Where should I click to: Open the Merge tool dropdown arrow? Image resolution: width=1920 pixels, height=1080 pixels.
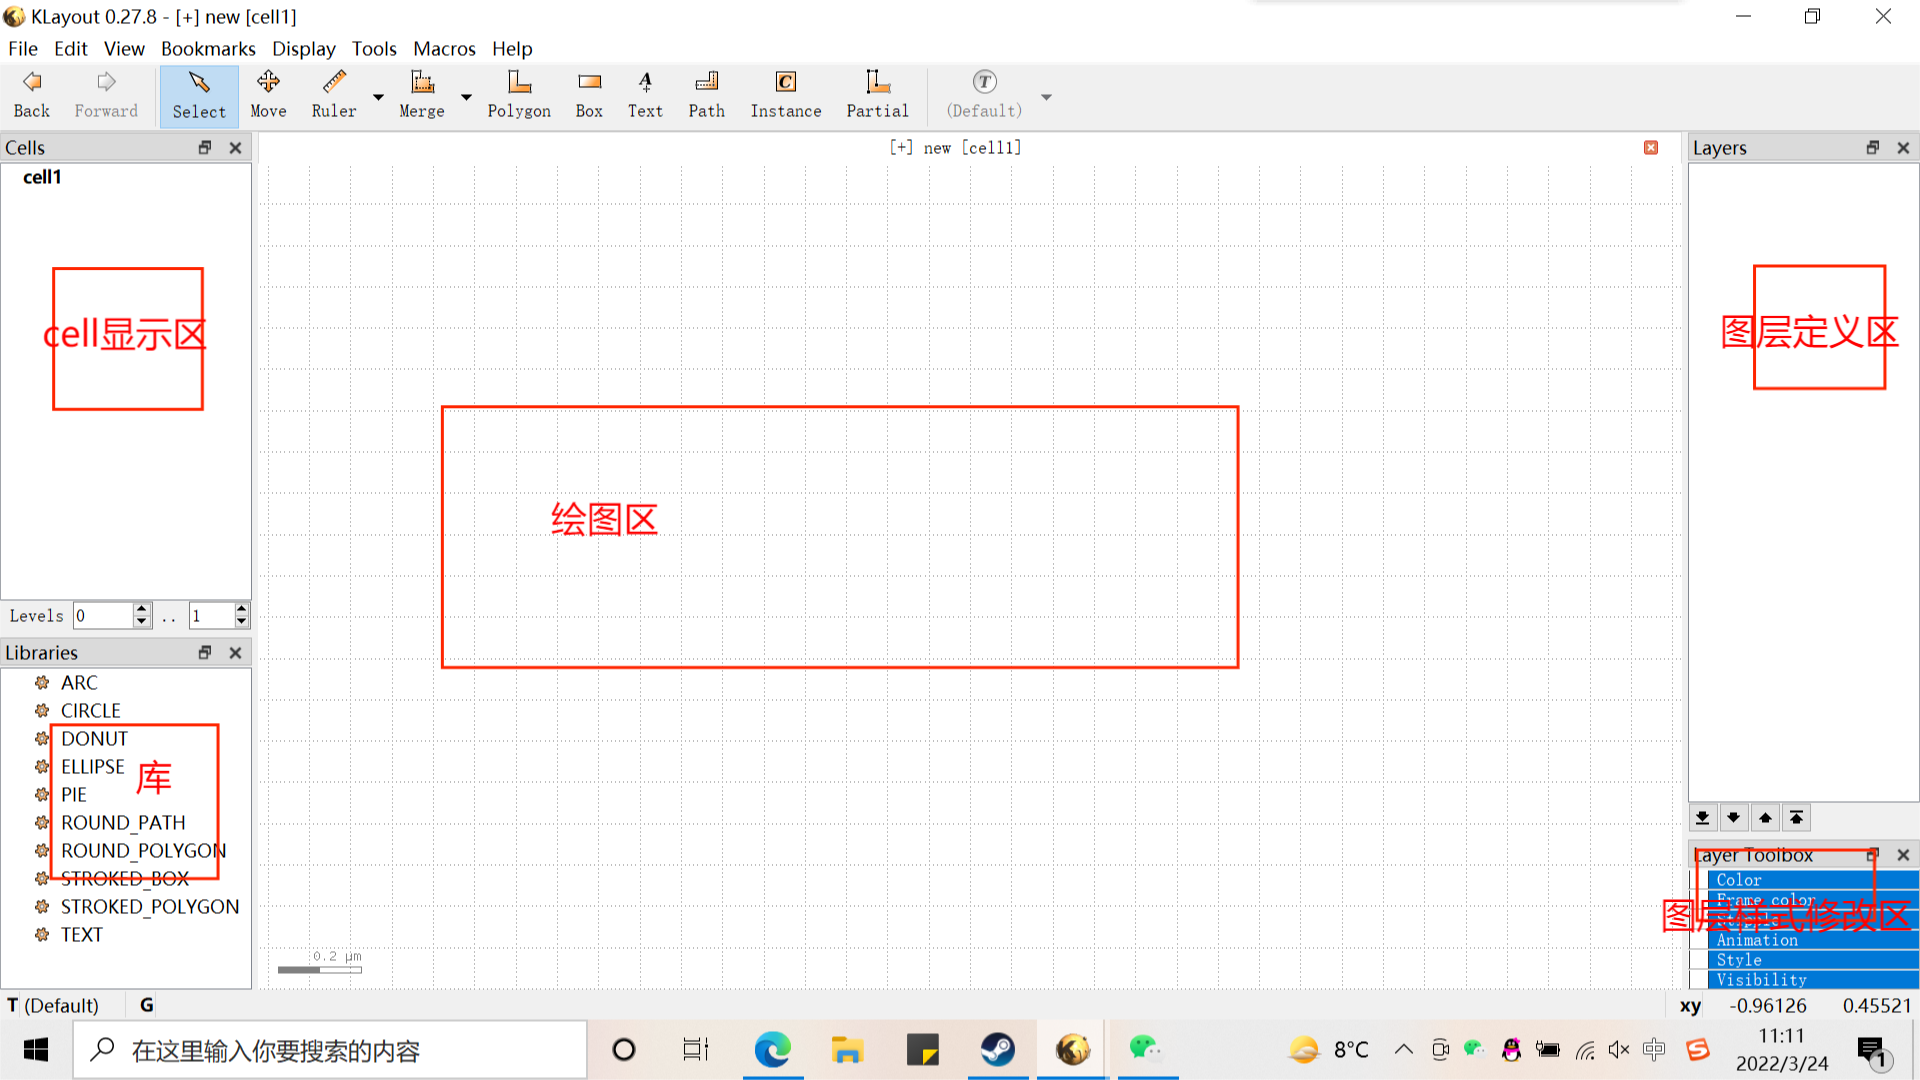(x=466, y=96)
